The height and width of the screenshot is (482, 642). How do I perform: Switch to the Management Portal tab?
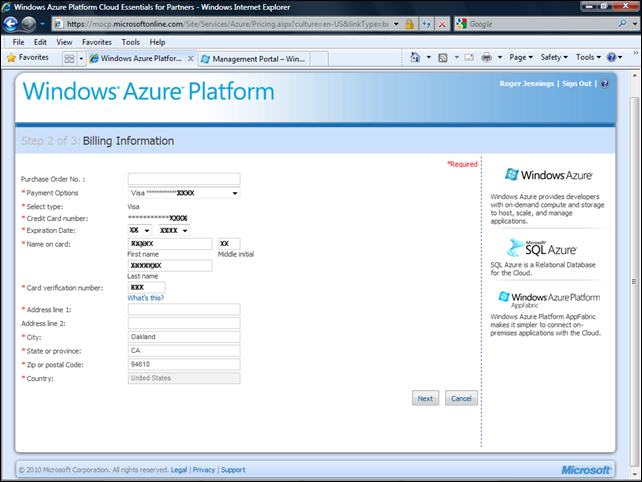coord(254,59)
